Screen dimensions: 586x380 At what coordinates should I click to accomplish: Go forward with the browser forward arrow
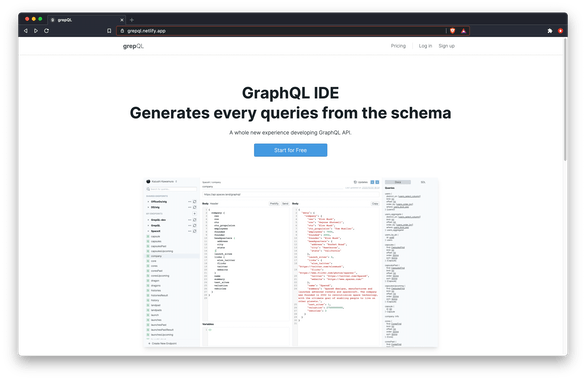(36, 31)
